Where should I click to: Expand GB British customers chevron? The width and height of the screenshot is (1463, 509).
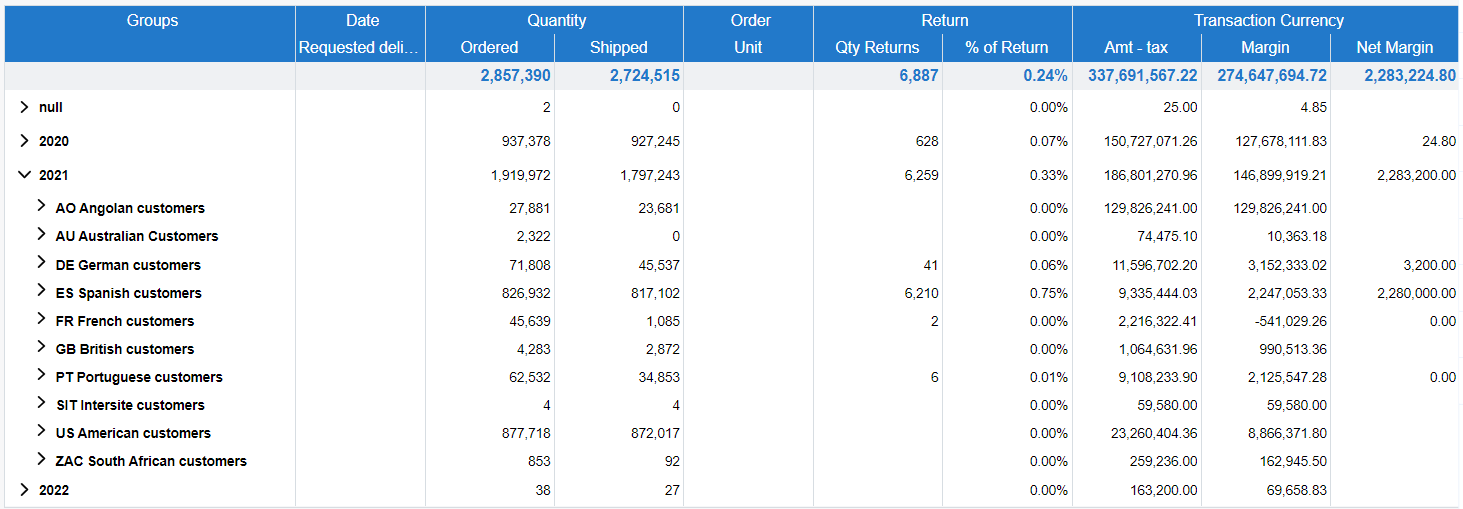(41, 348)
